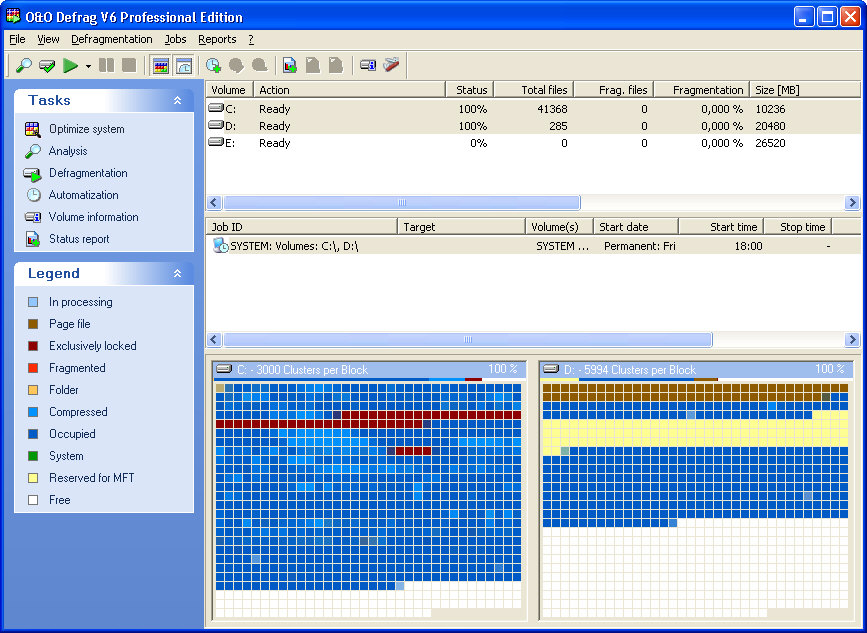This screenshot has width=867, height=633.
Task: Click the Fragmented legend color swatch
Action: coord(33,368)
